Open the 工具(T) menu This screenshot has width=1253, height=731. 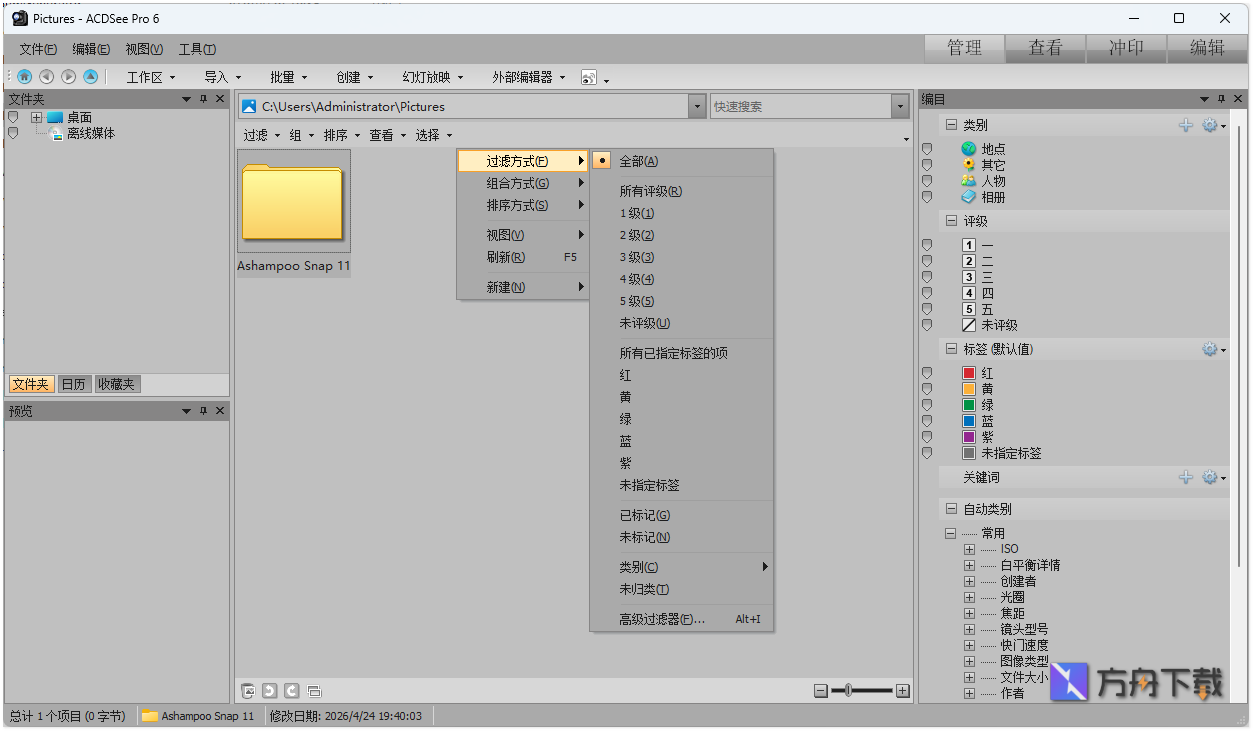tap(197, 48)
